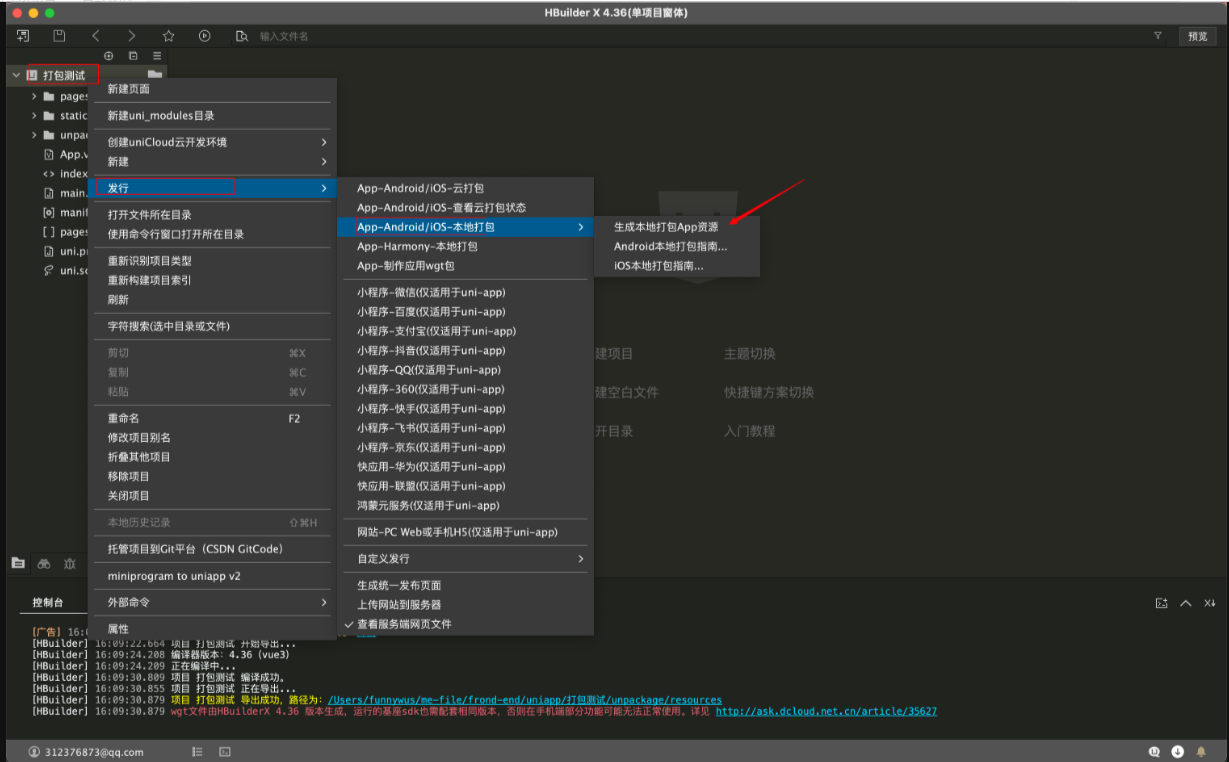1229x762 pixels.
Task: Expand the pages folder
Action: click(34, 97)
